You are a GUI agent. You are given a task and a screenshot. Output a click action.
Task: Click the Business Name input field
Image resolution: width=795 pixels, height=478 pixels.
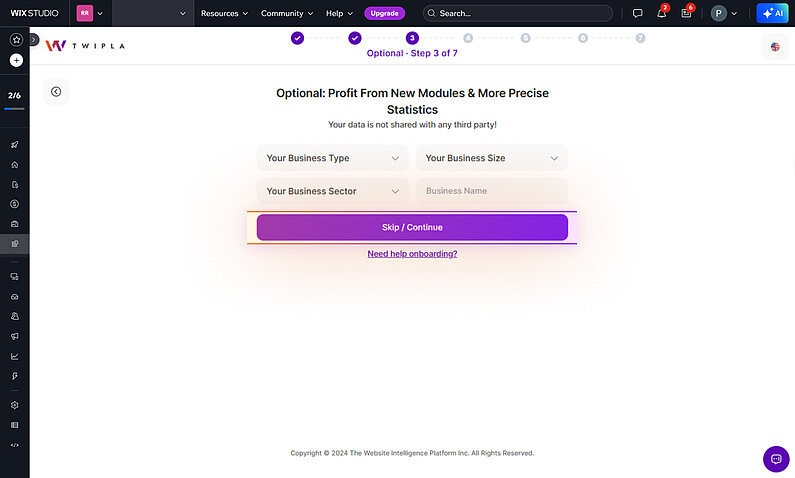point(491,191)
